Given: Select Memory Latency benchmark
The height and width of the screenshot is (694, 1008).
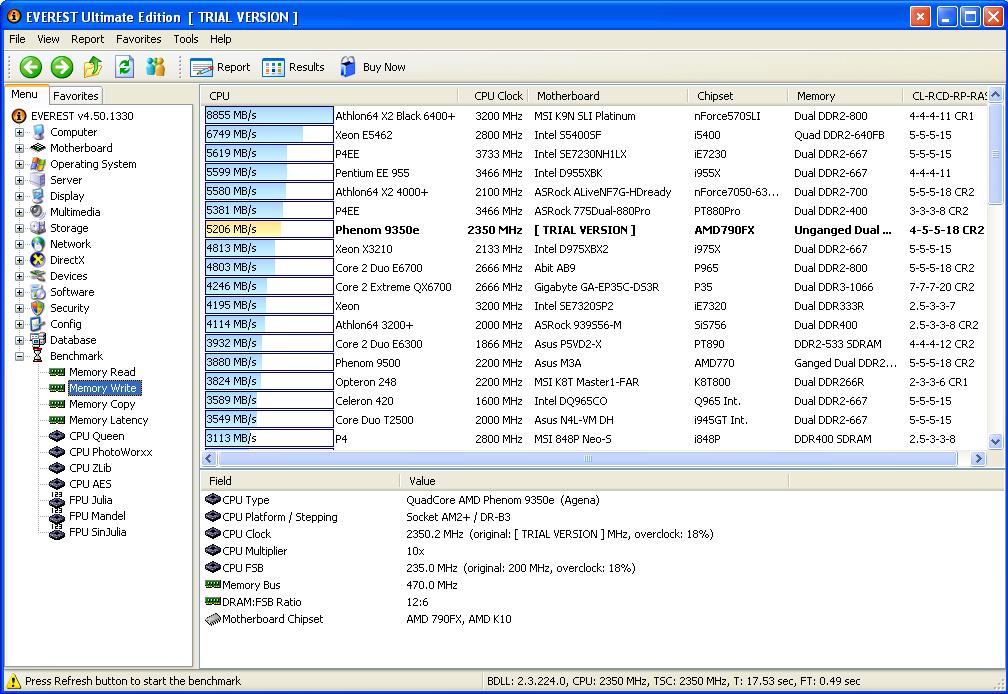Looking at the screenshot, I should pyautogui.click(x=109, y=420).
